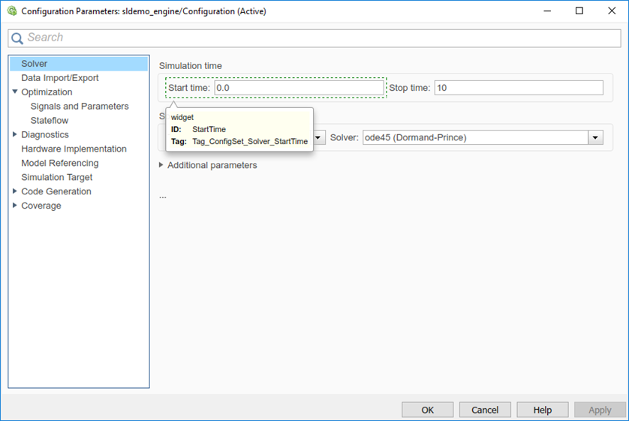Click into the Stop time field
629x421 pixels.
click(519, 88)
